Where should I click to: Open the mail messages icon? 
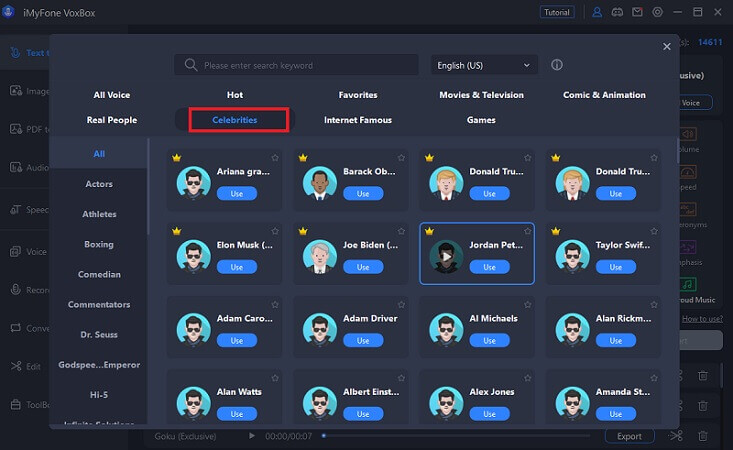click(x=637, y=12)
